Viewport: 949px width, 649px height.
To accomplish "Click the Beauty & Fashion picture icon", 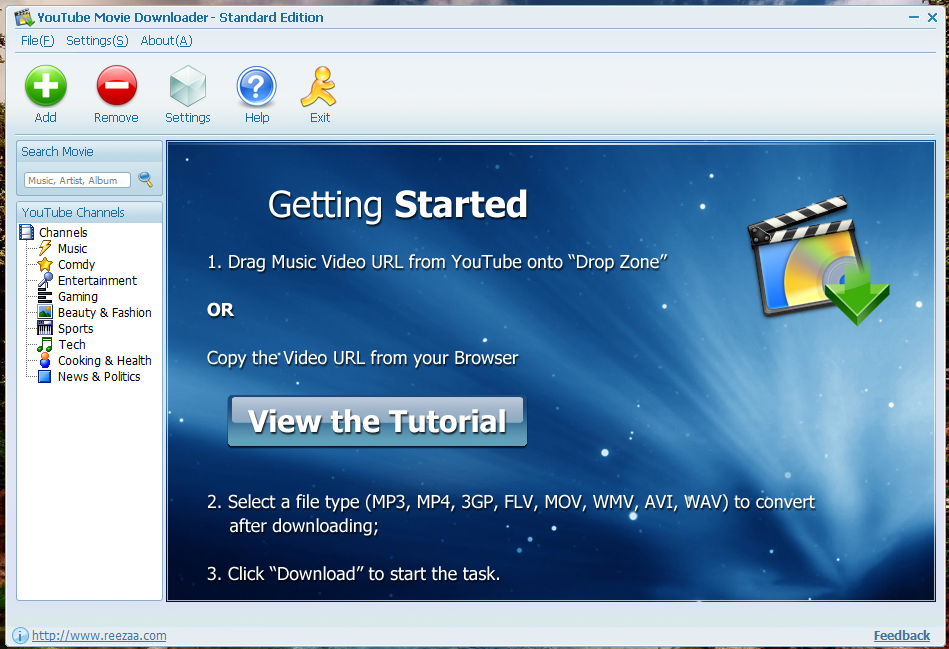I will [45, 312].
